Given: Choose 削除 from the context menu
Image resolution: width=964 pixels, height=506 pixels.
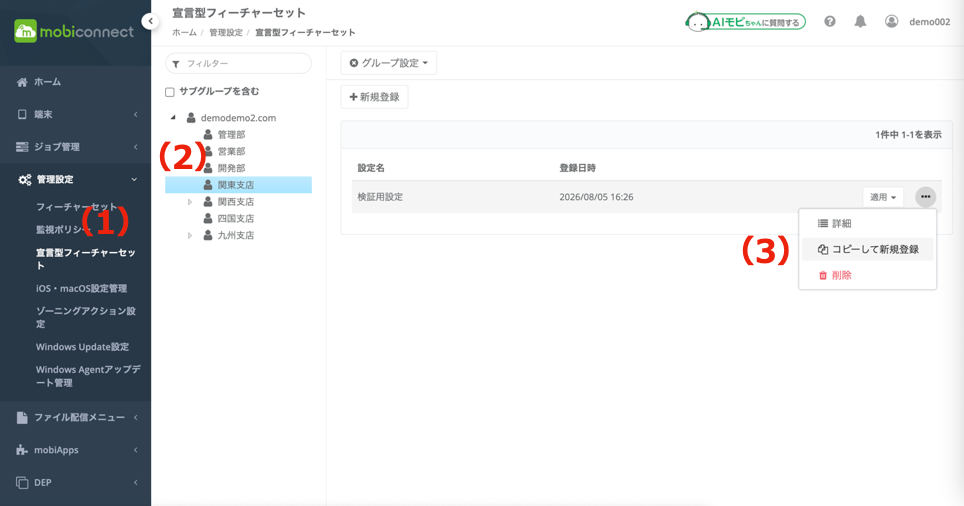Looking at the screenshot, I should tap(867, 275).
